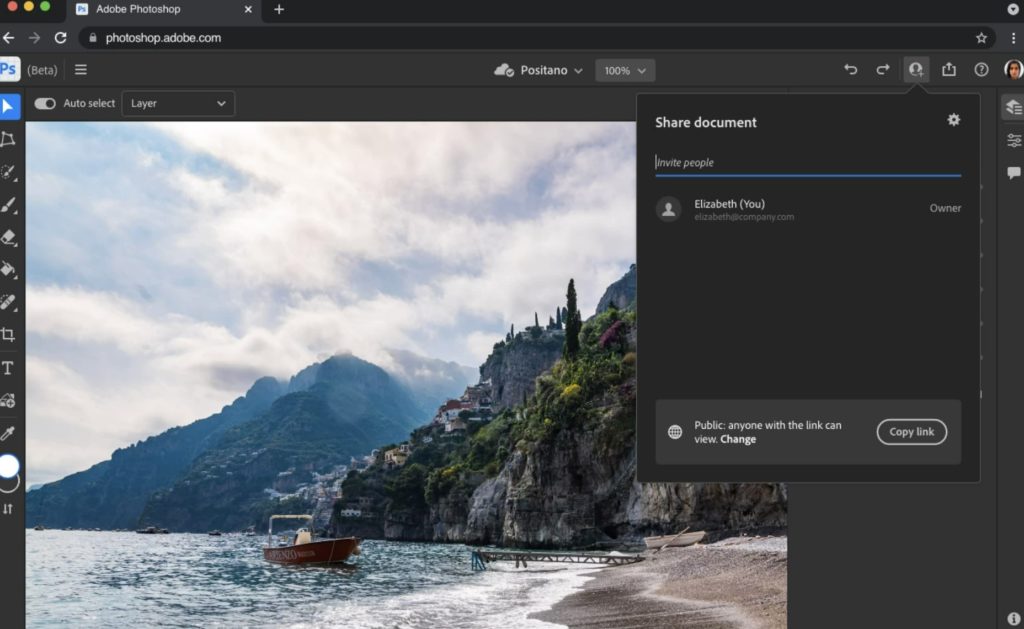
Task: Open a new browser tab
Action: click(279, 9)
